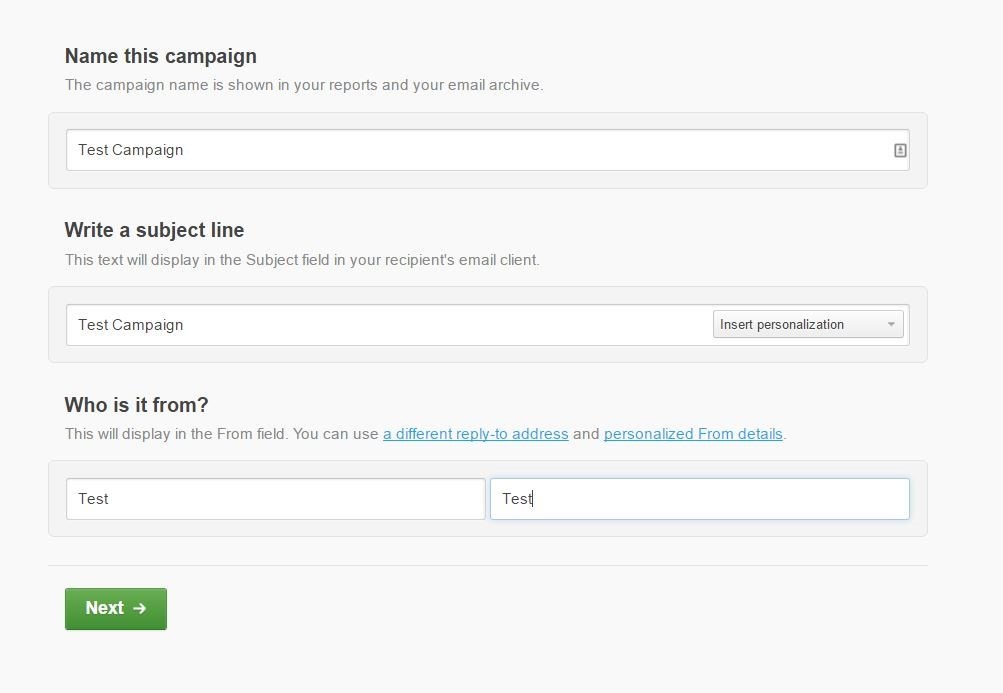Click the small triangle arrow beside Insert personalization

891,324
